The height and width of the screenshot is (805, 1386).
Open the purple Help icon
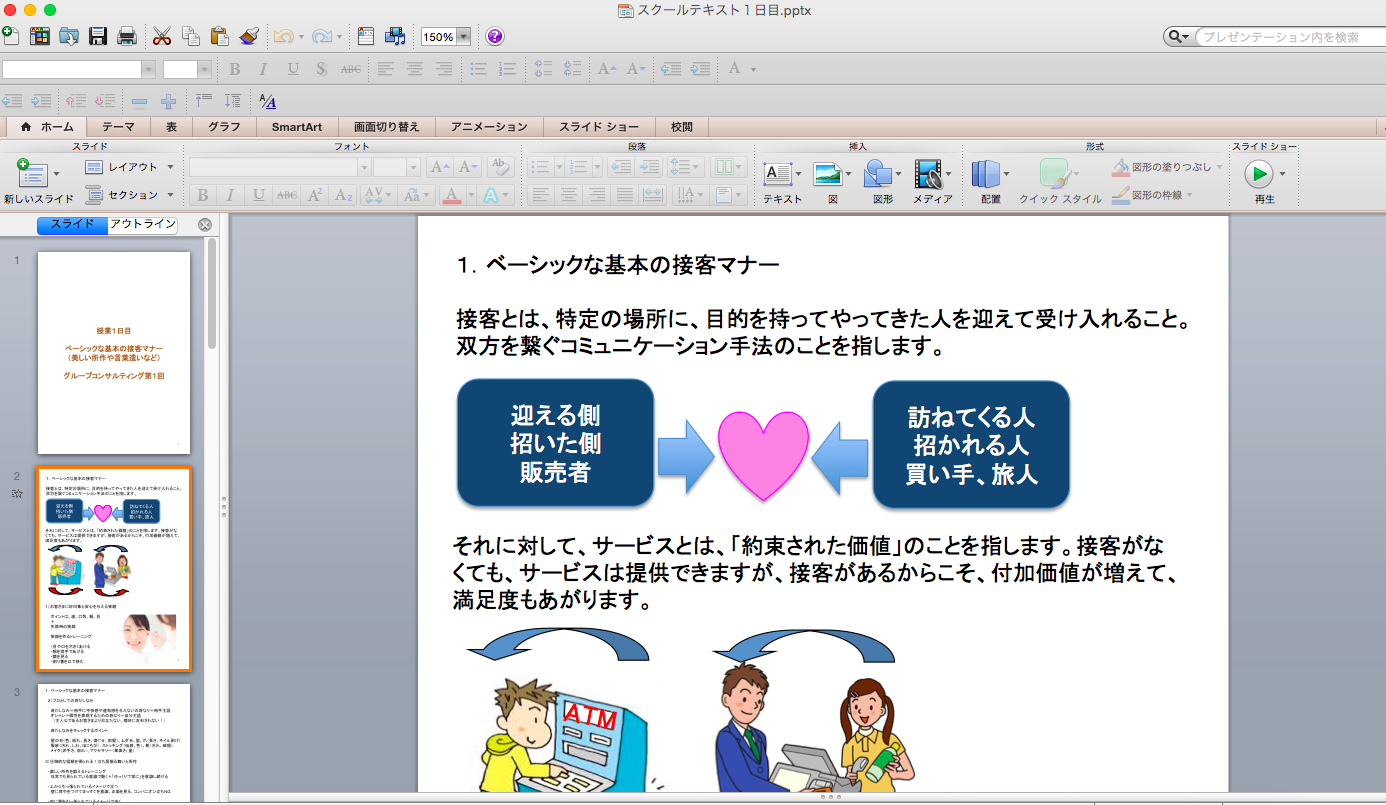495,37
